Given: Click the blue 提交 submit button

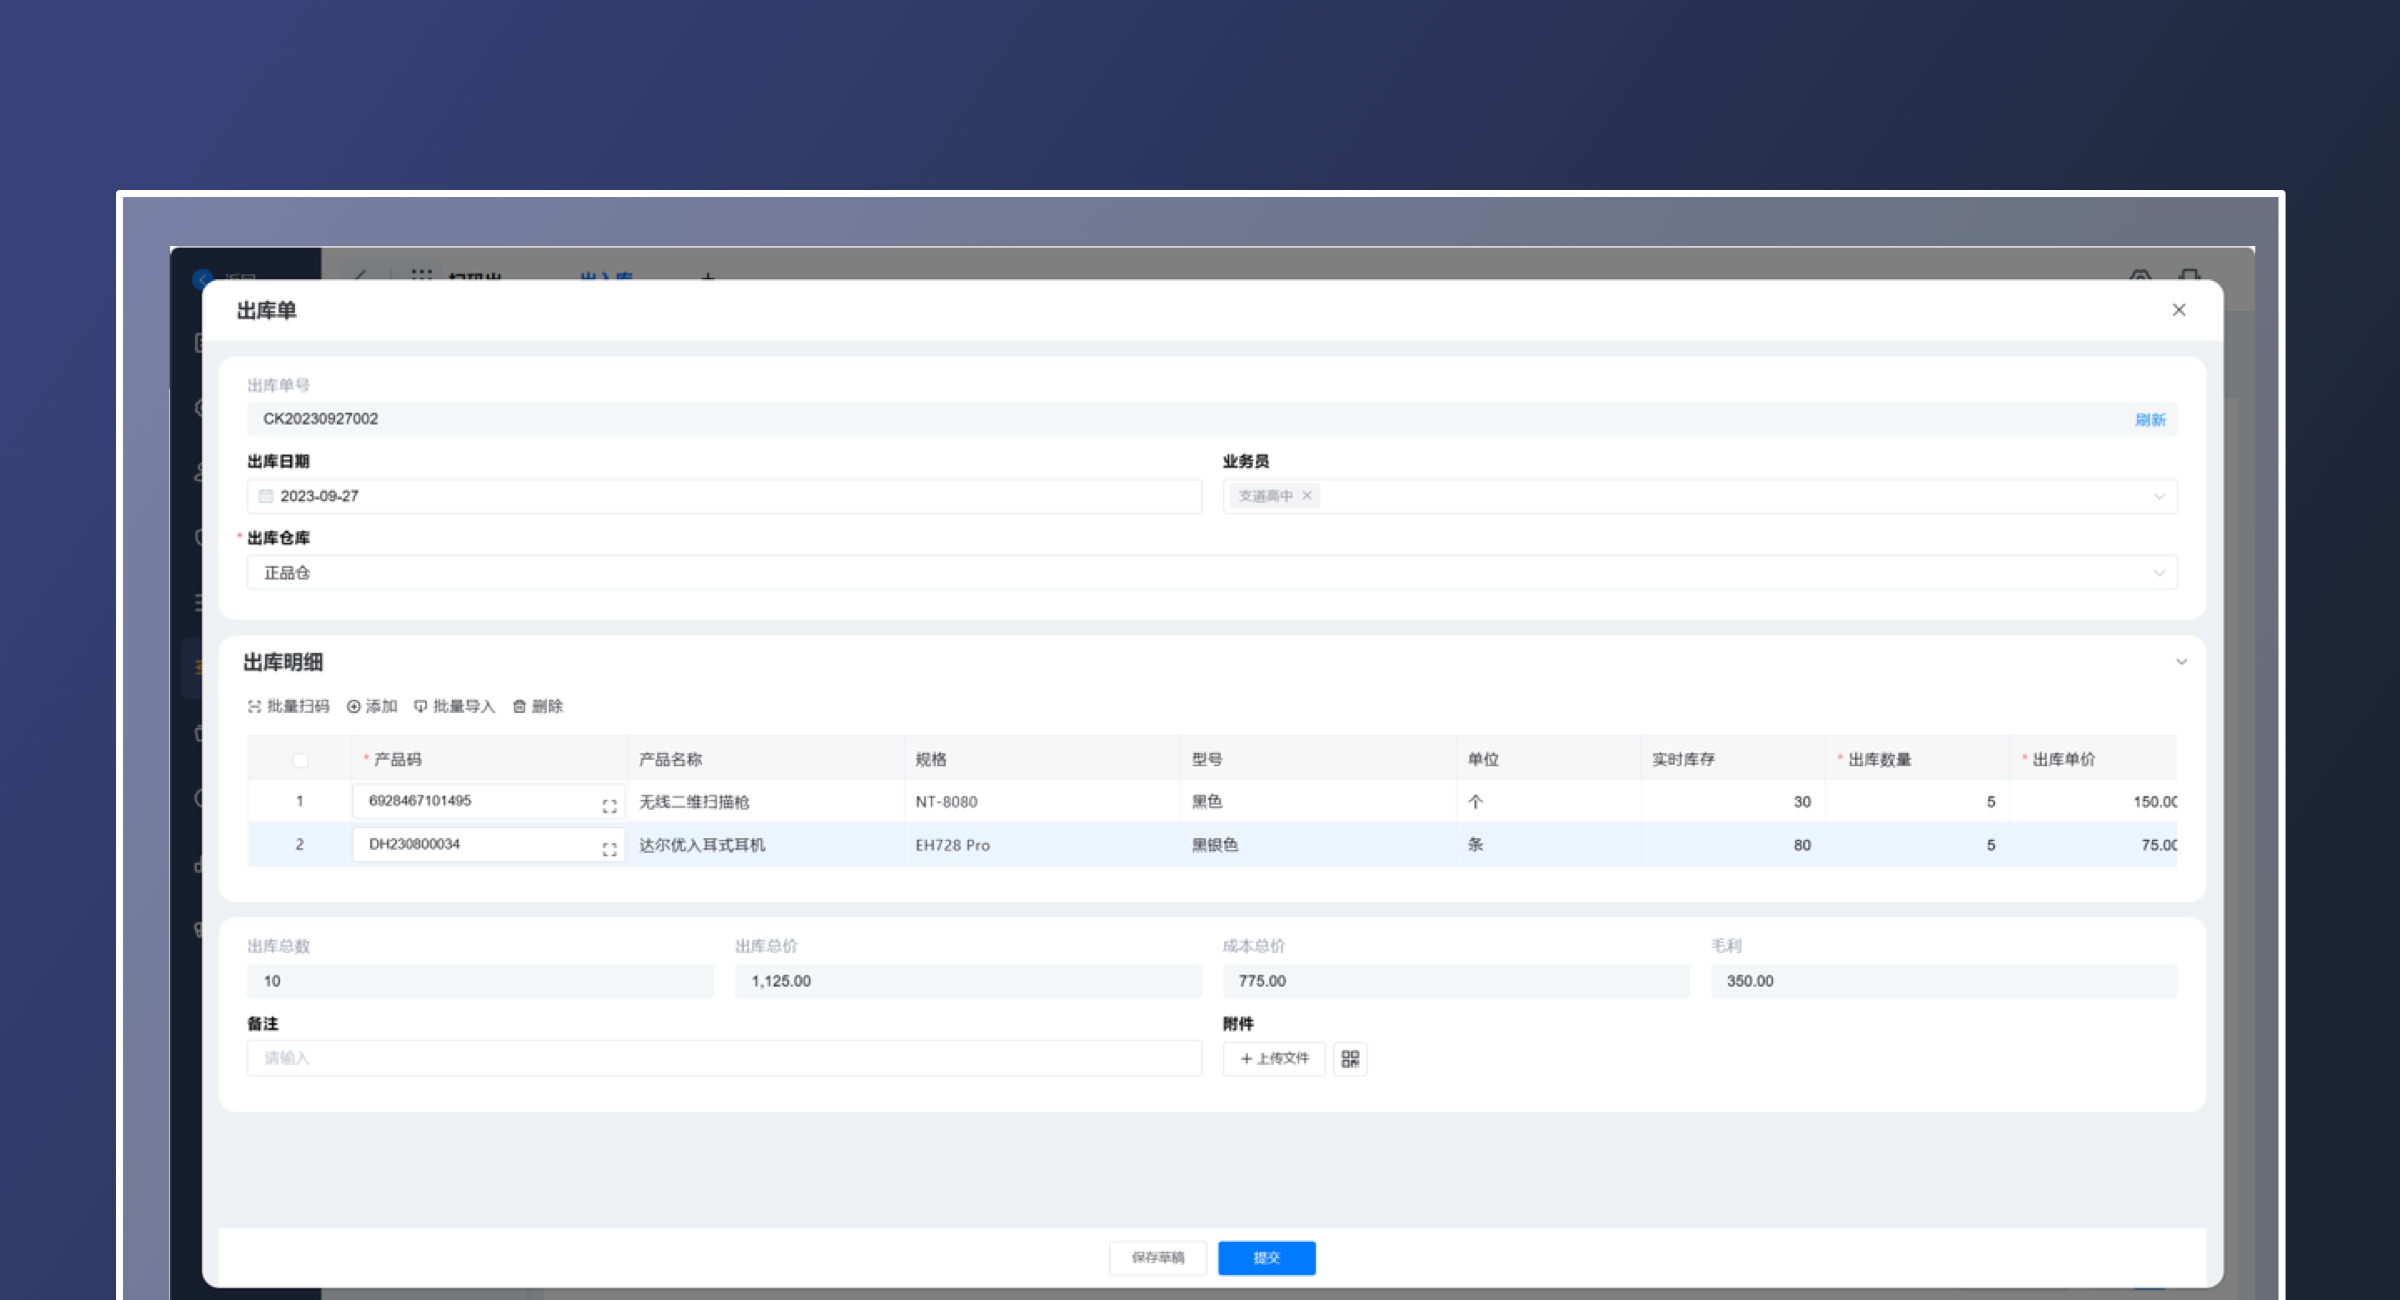Looking at the screenshot, I should pyautogui.click(x=1266, y=1257).
